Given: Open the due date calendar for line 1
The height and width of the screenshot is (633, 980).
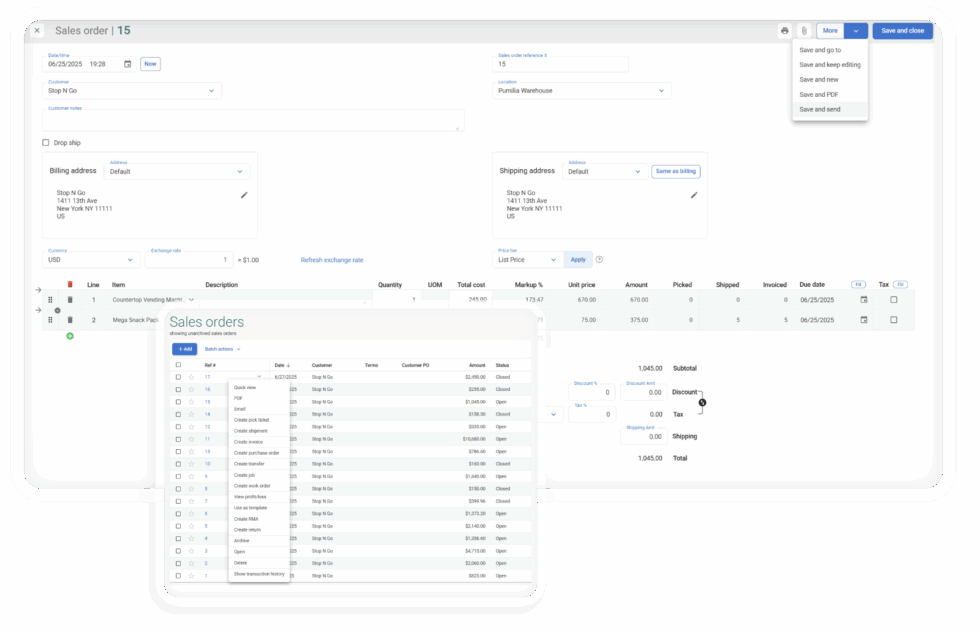Looking at the screenshot, I should (x=862, y=300).
